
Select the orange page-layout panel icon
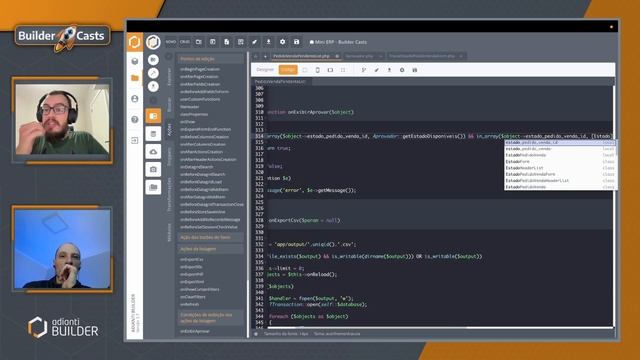pyautogui.click(x=153, y=116)
